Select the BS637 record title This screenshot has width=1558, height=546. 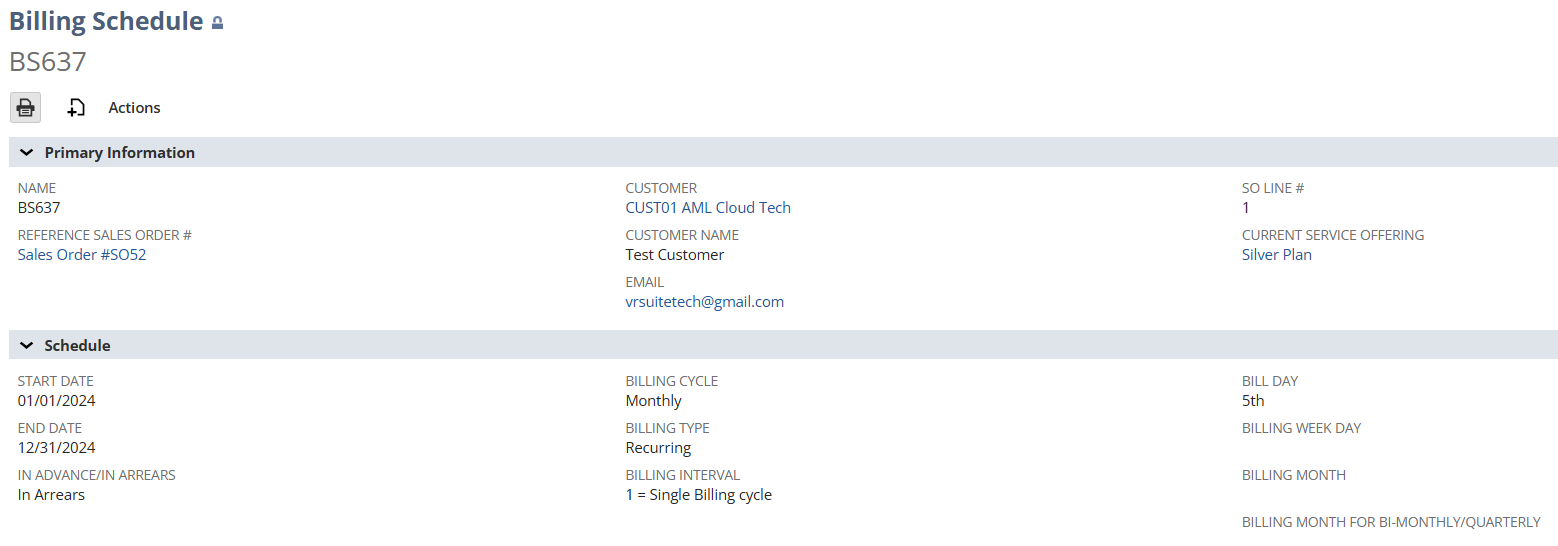pyautogui.click(x=48, y=62)
